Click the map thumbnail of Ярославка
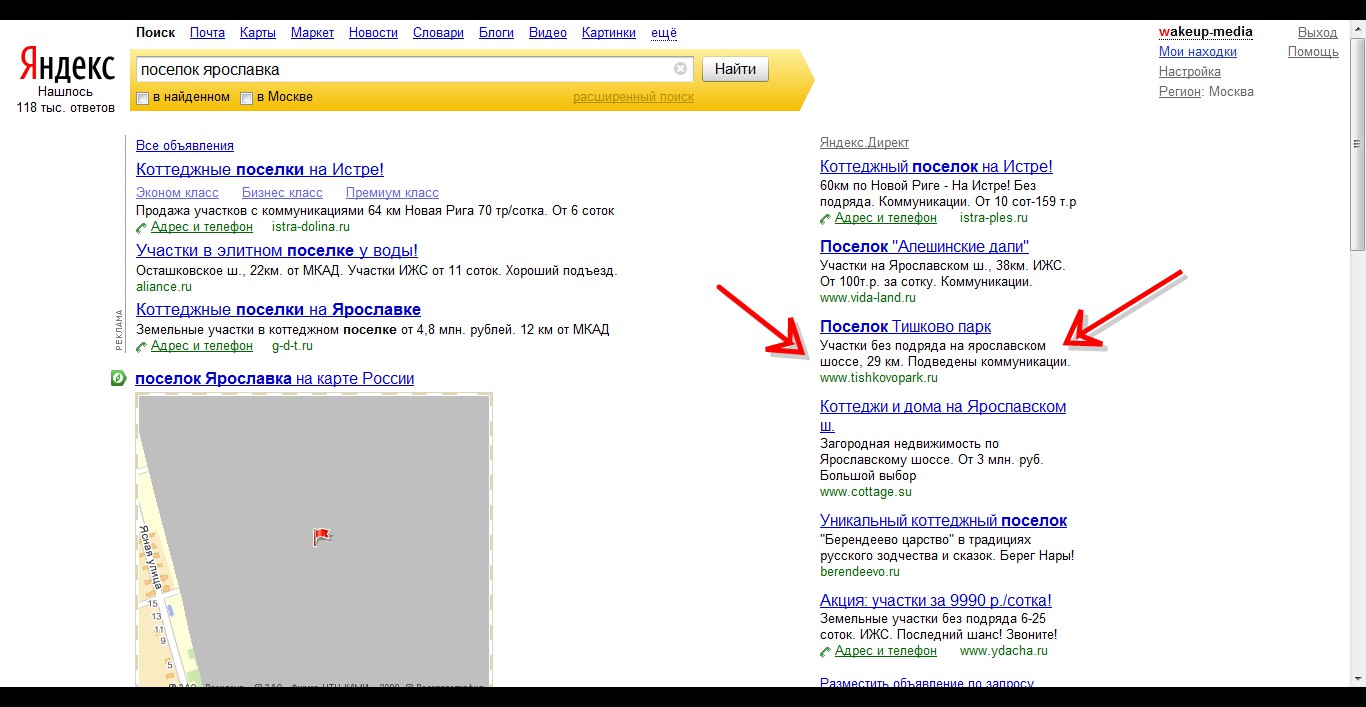The image size is (1366, 707). [314, 540]
